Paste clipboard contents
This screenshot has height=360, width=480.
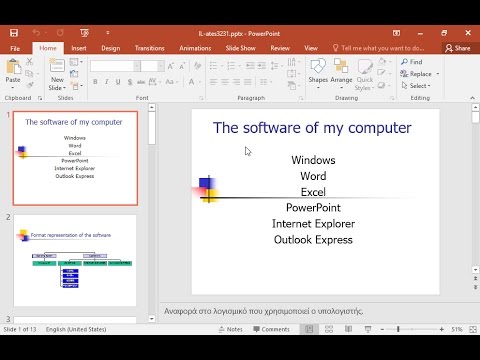[13, 74]
